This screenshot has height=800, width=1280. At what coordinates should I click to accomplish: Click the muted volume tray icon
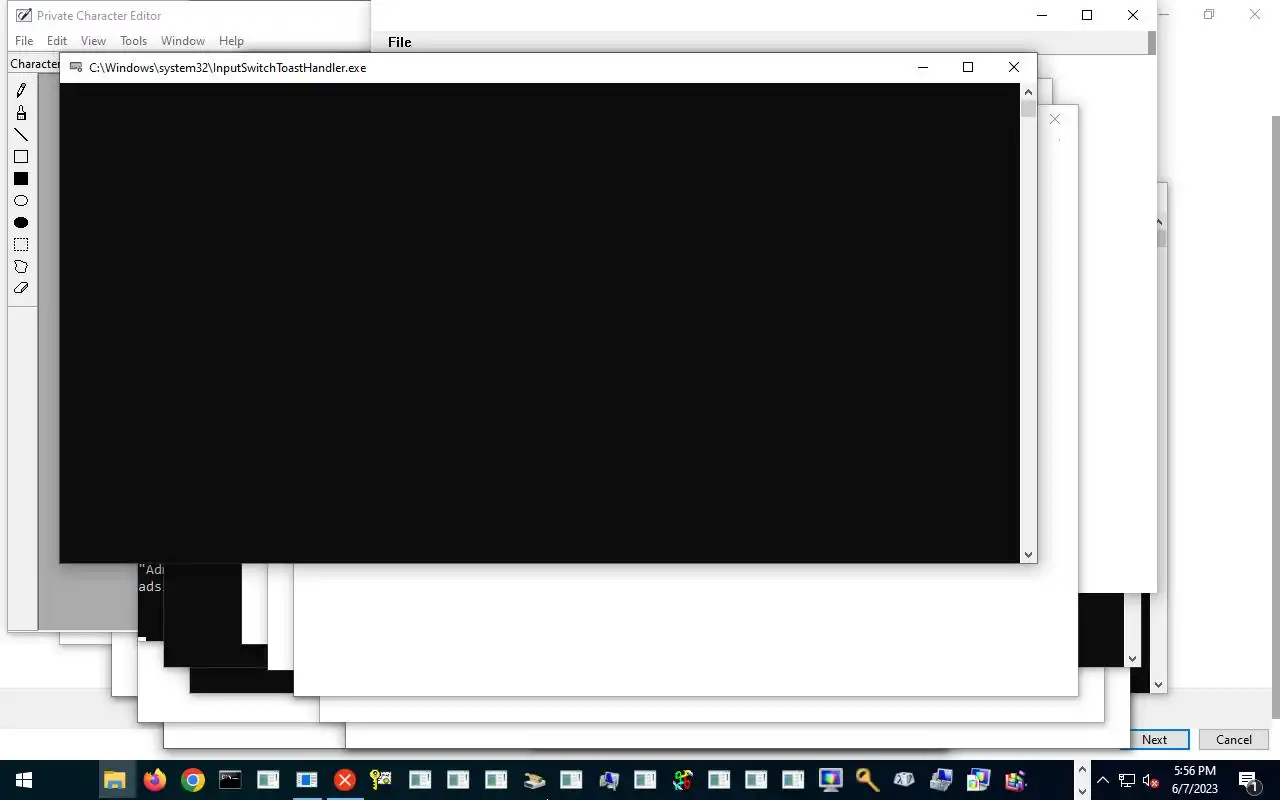click(x=1150, y=781)
